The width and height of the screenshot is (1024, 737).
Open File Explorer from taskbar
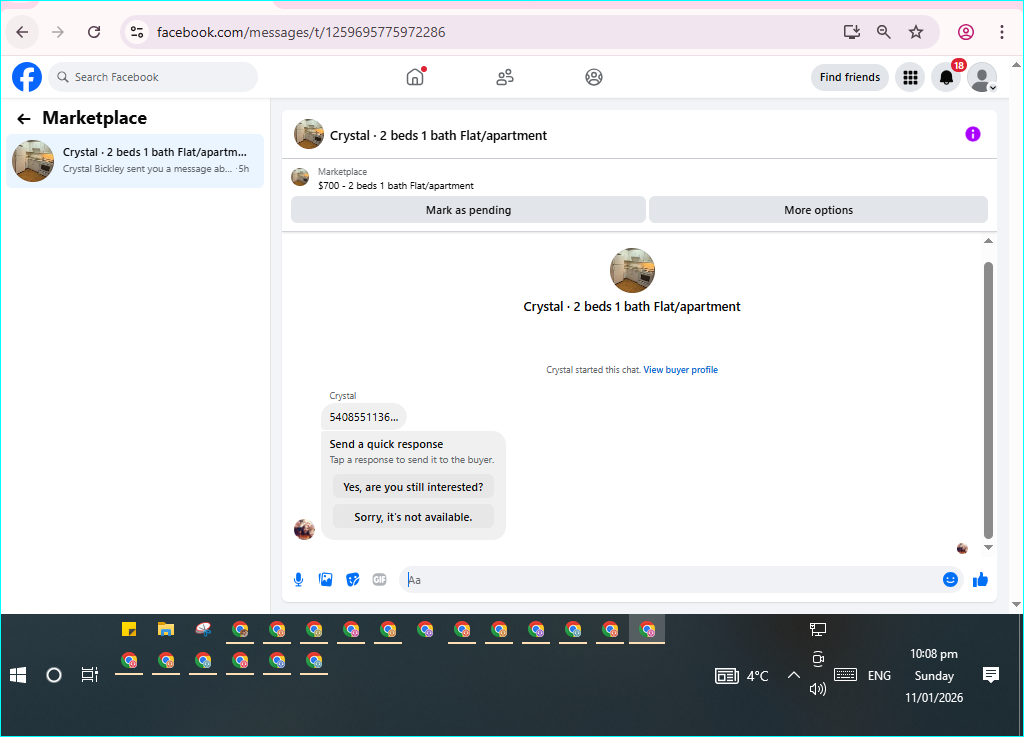[166, 629]
